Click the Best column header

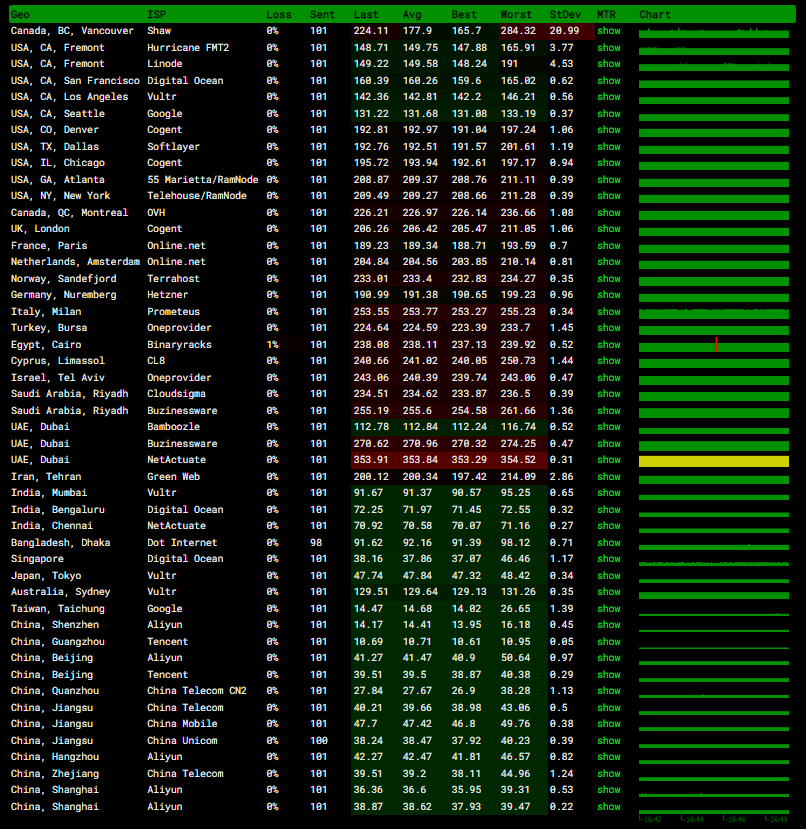pos(464,14)
